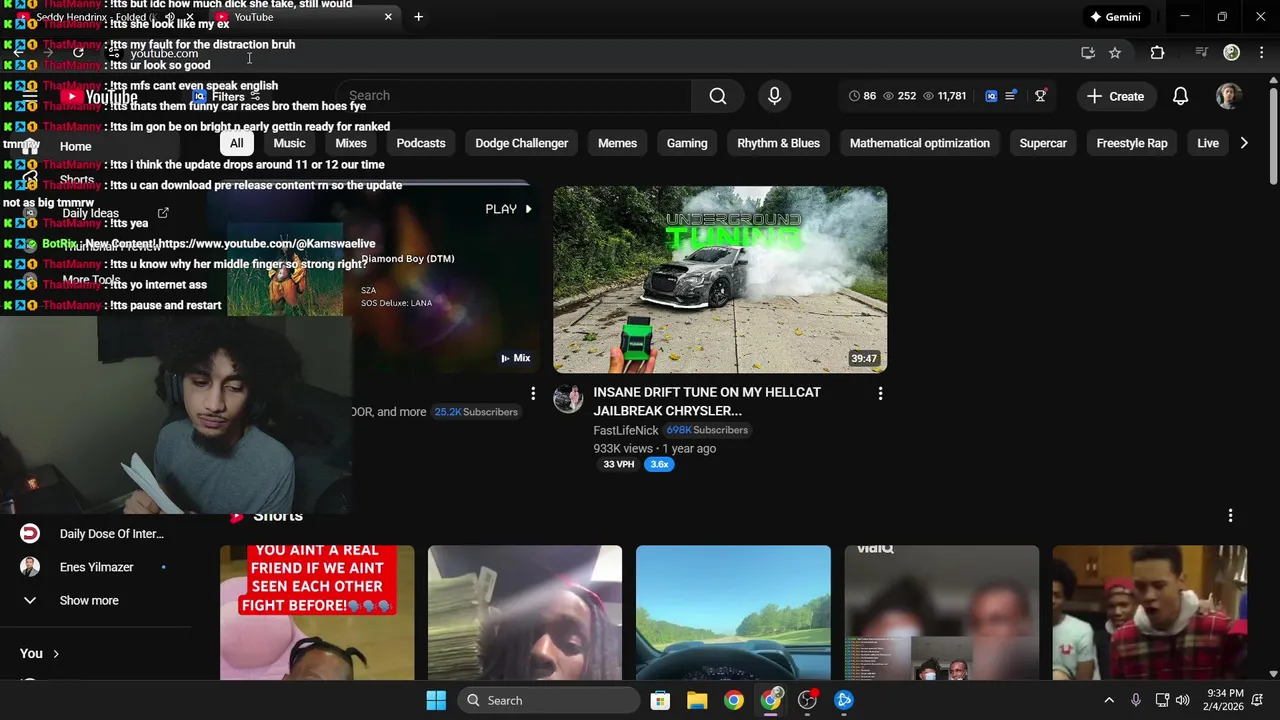Select the Rhythm & Blues chip
Screen dimensions: 1280x720
click(x=778, y=143)
